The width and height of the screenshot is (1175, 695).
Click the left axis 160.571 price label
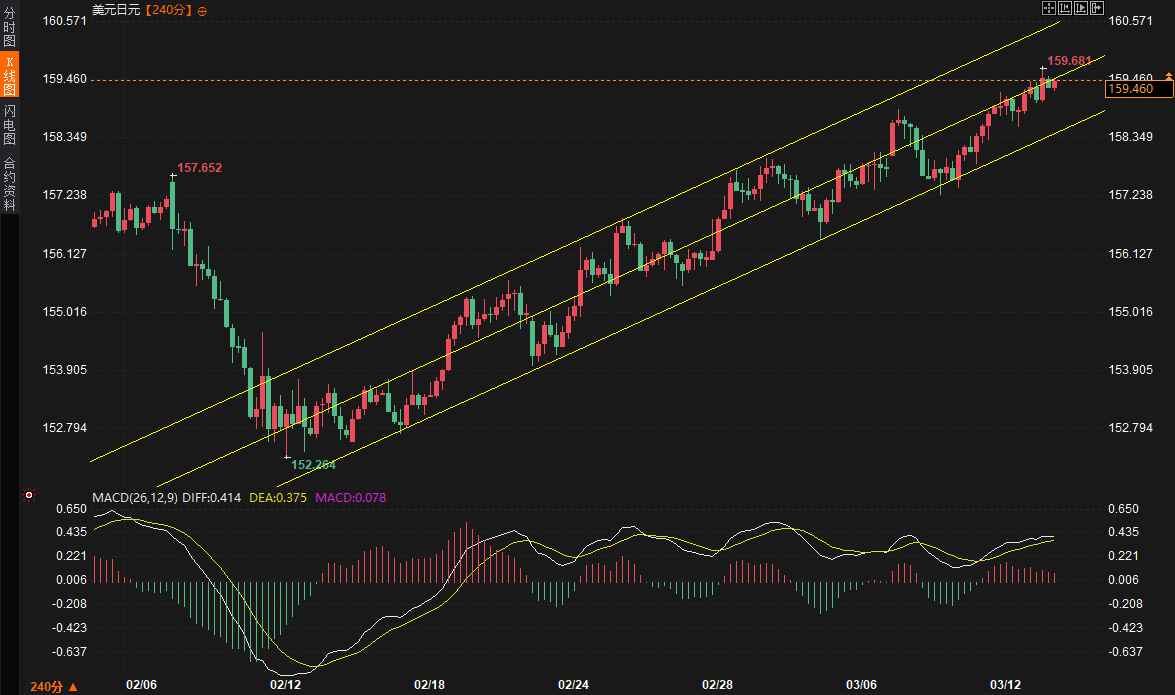click(64, 20)
